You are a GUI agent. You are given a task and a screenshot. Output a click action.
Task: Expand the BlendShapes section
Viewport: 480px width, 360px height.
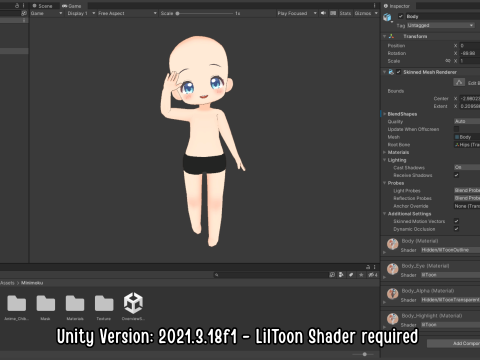click(x=384, y=114)
